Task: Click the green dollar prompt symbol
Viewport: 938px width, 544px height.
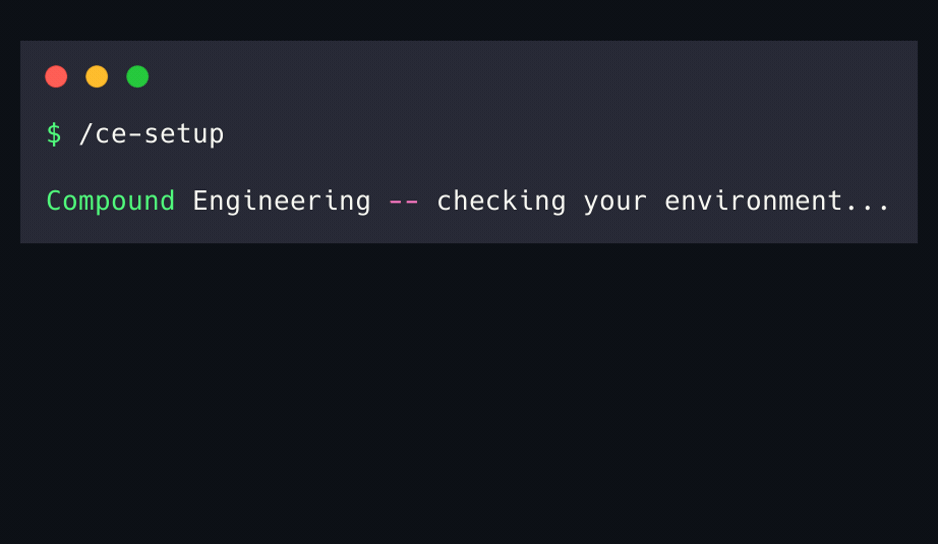Action: 54,134
